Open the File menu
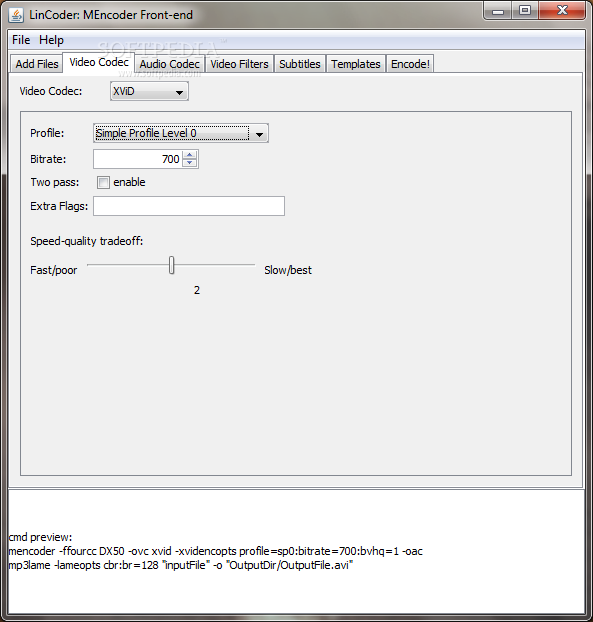The height and width of the screenshot is (622, 593). tap(21, 40)
